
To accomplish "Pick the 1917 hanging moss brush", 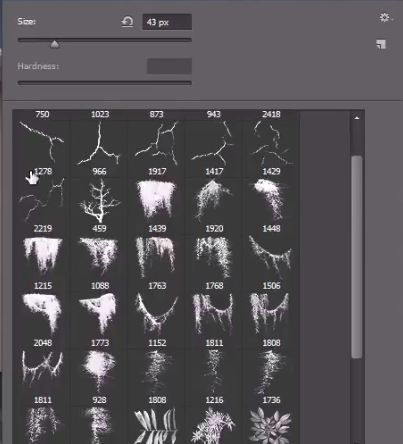I will pyautogui.click(x=156, y=196).
